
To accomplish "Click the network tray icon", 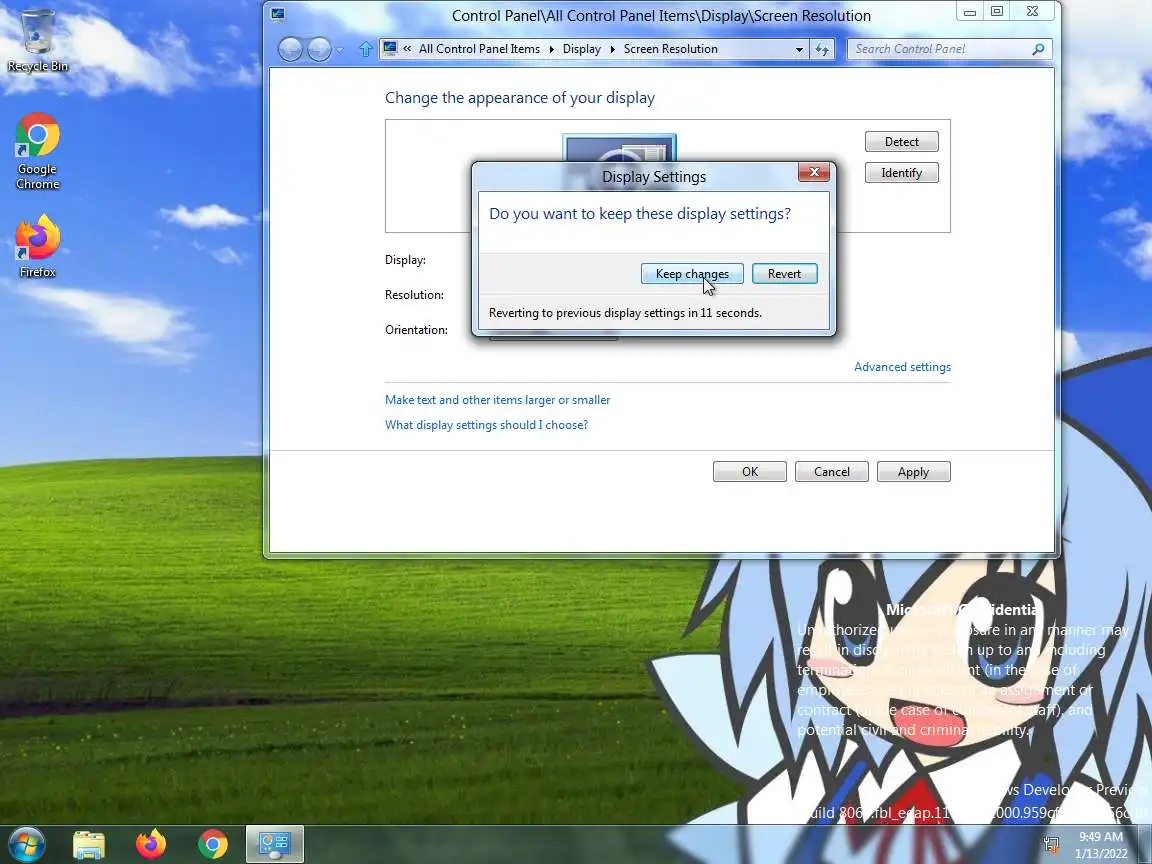I will tap(1051, 844).
